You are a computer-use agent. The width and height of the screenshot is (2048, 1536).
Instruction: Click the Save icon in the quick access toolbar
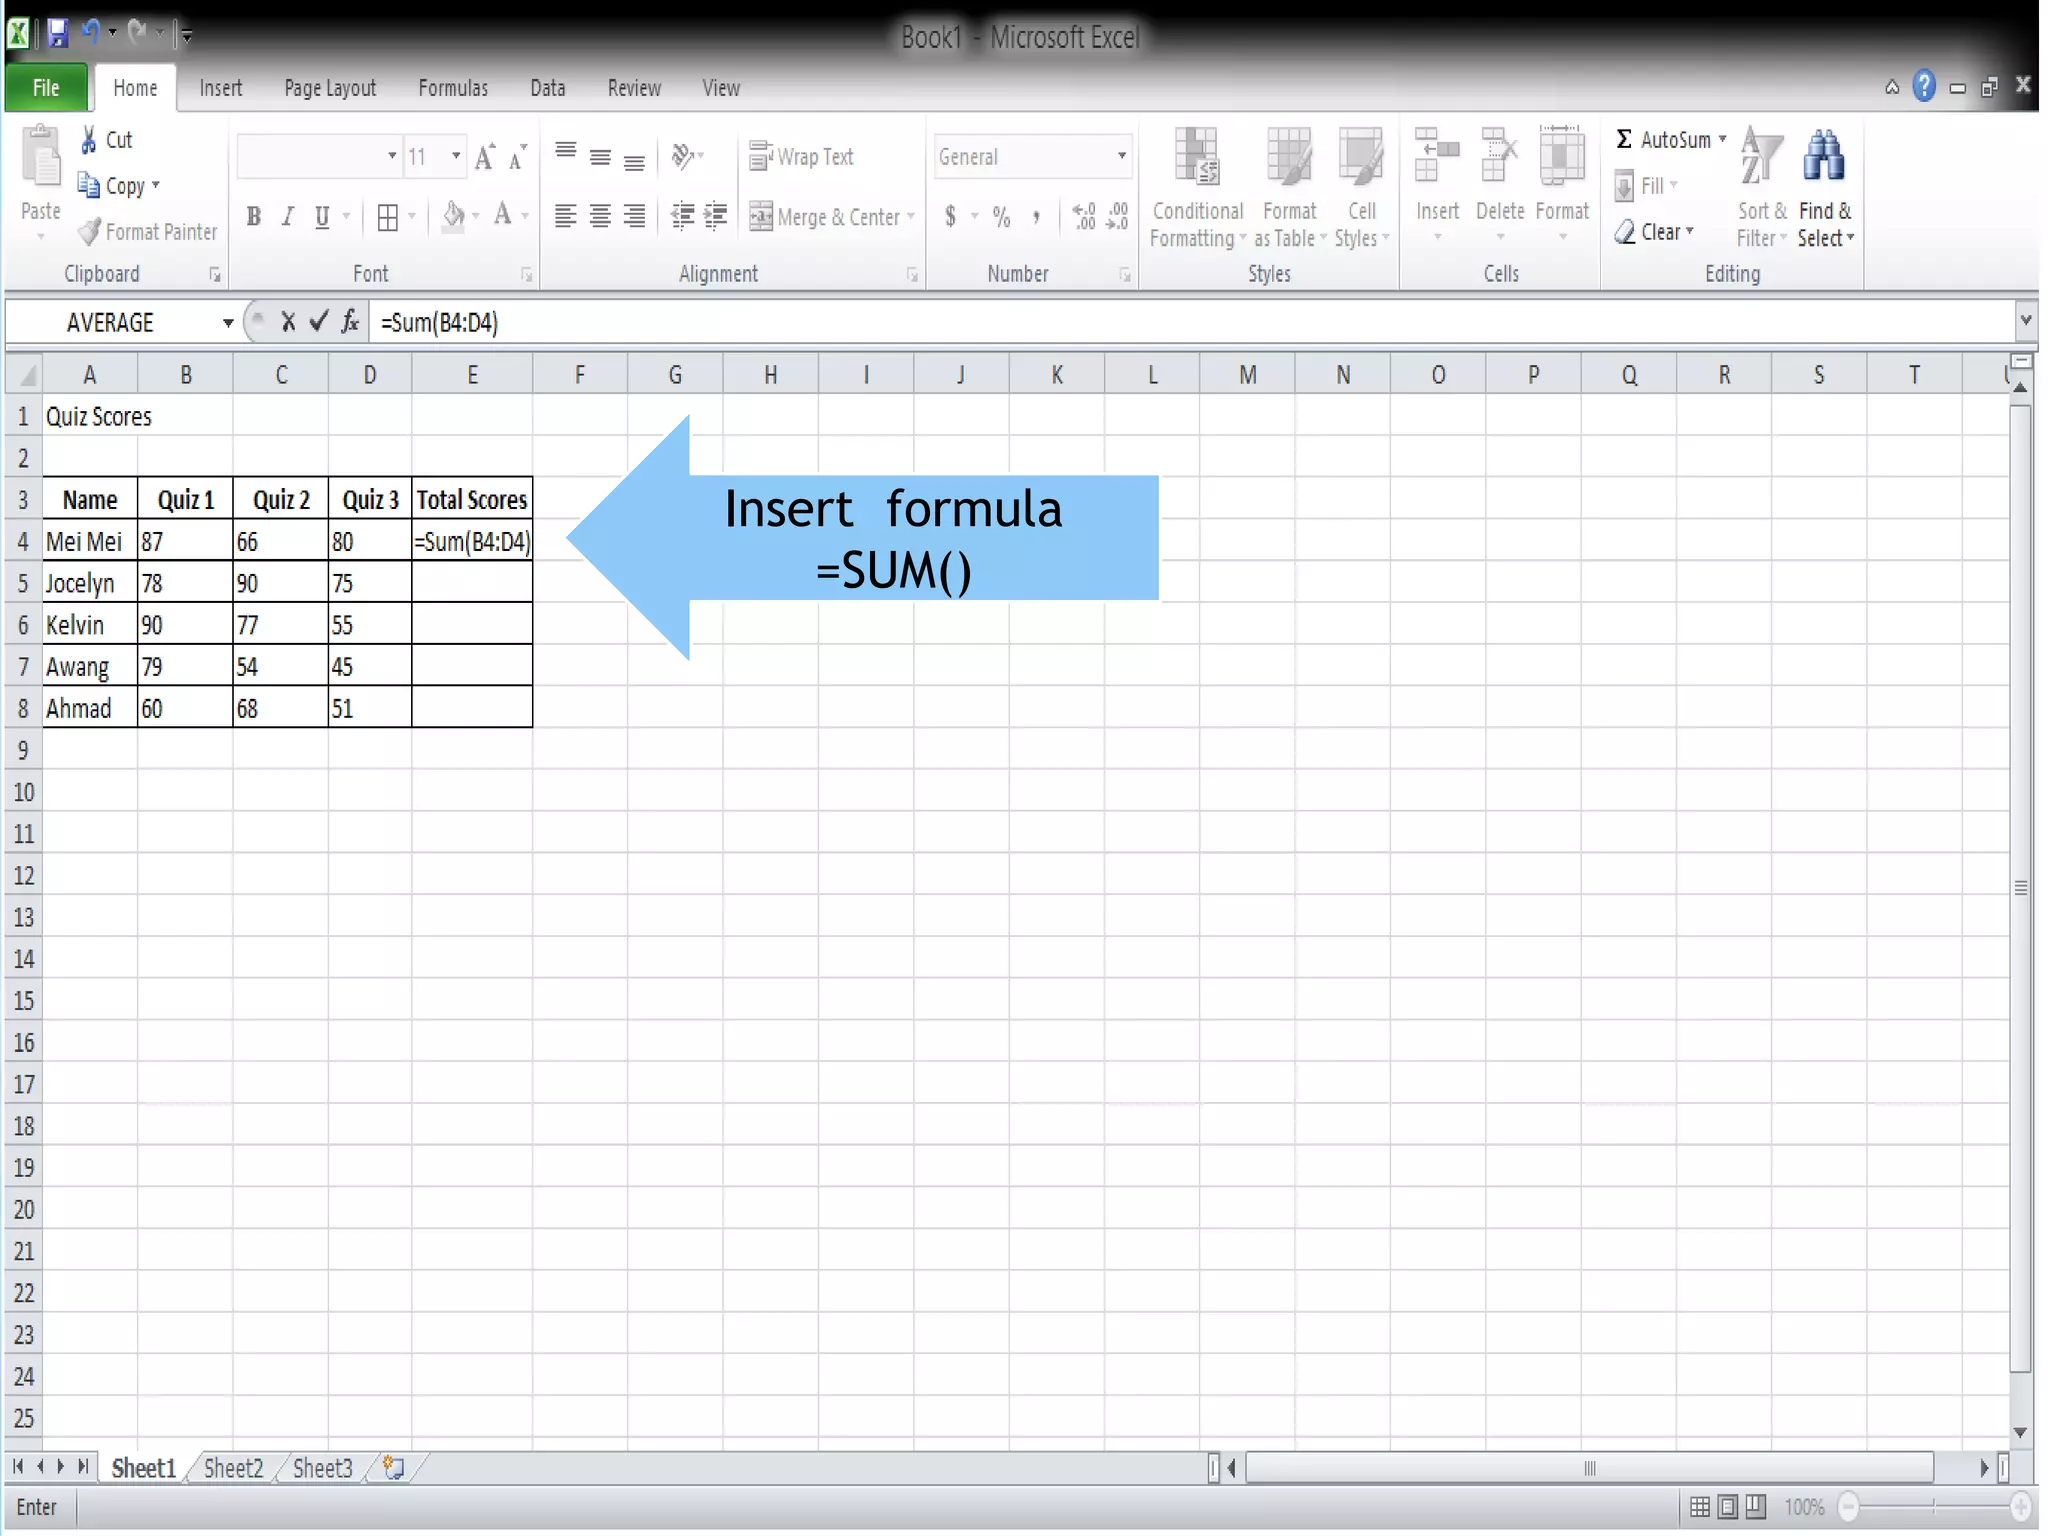[x=58, y=34]
